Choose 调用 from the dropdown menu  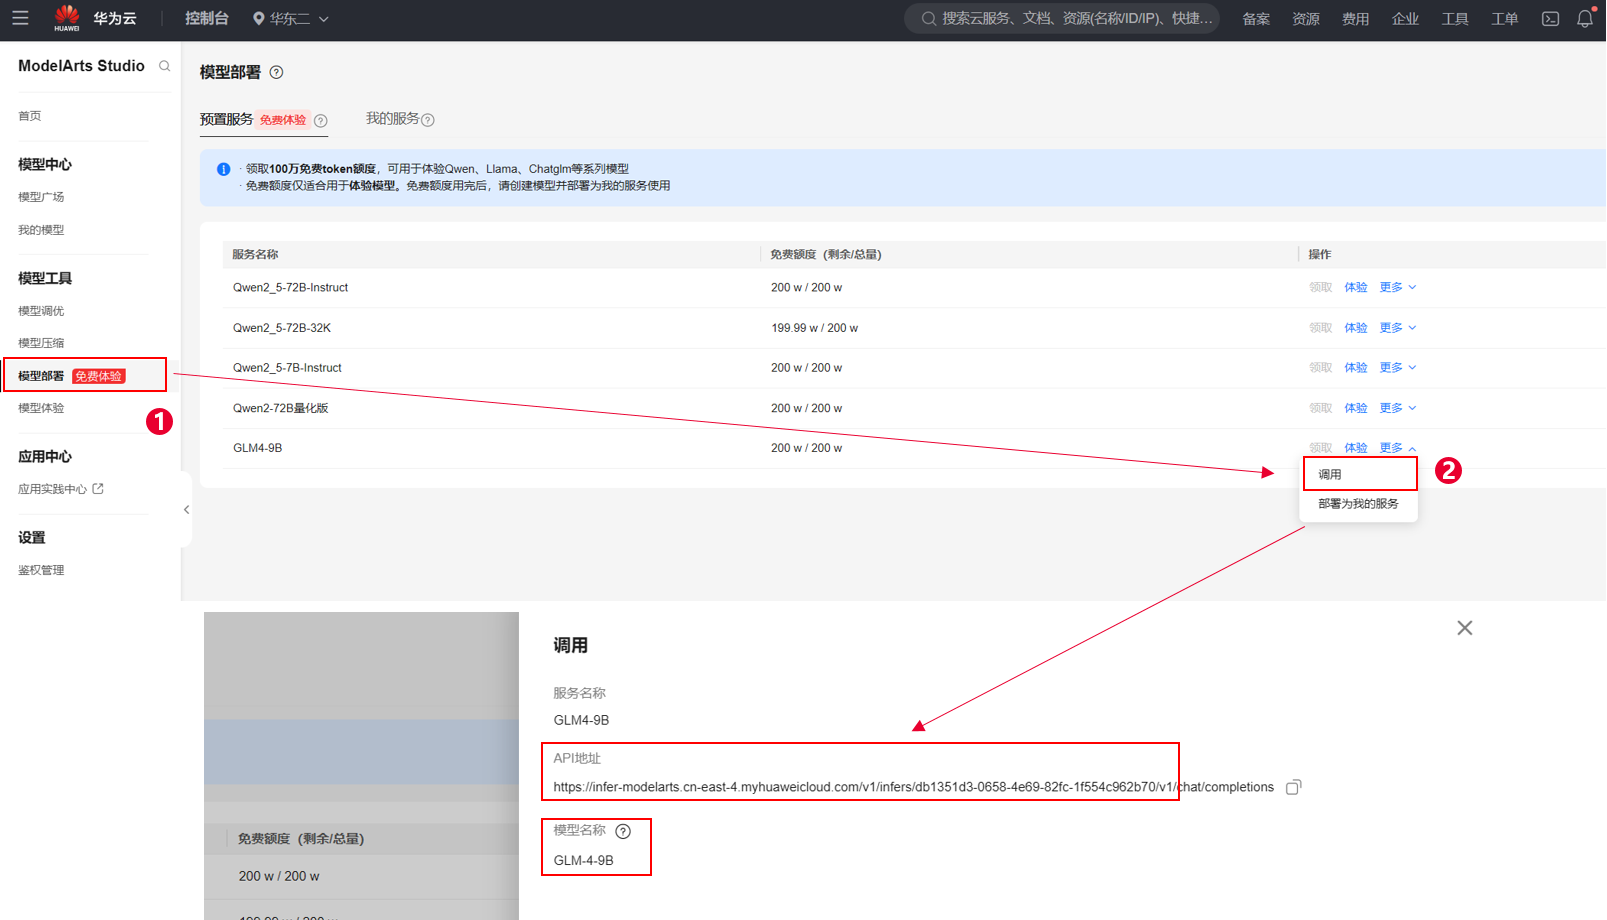[x=1360, y=474]
